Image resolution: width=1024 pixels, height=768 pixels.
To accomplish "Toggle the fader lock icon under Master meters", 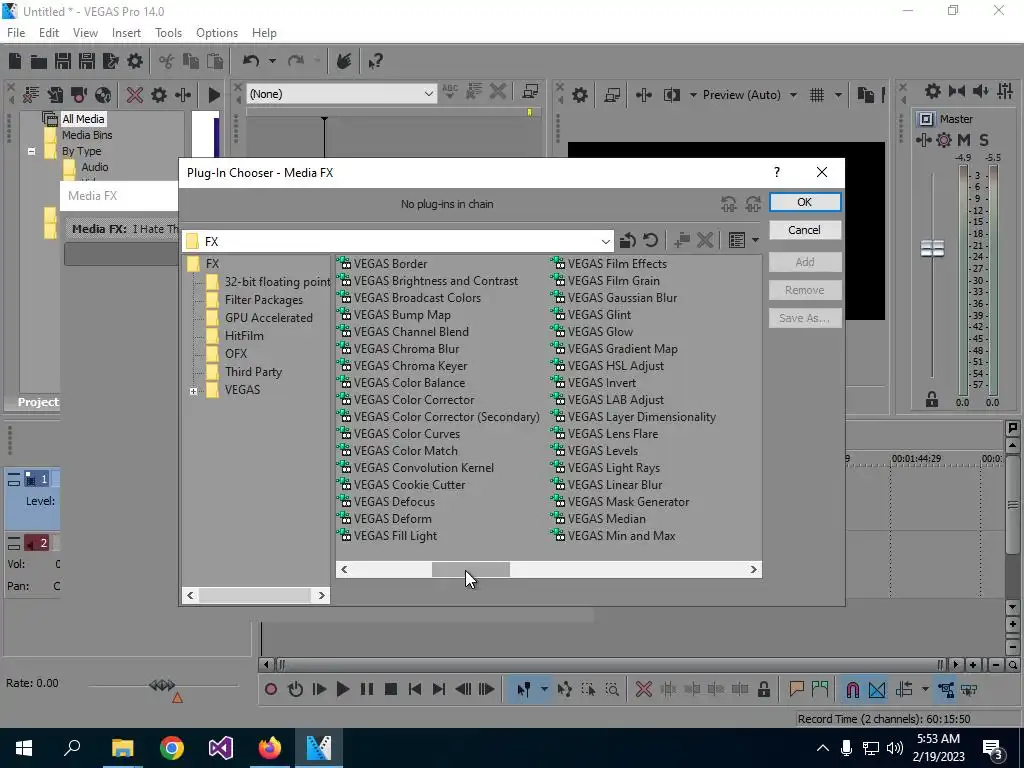I will tap(932, 399).
